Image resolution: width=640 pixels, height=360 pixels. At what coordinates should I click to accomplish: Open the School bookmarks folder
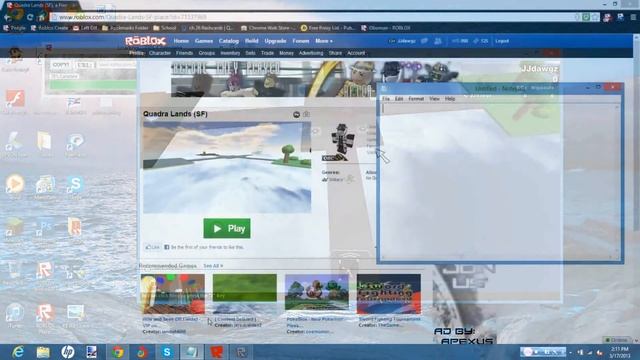(x=164, y=28)
